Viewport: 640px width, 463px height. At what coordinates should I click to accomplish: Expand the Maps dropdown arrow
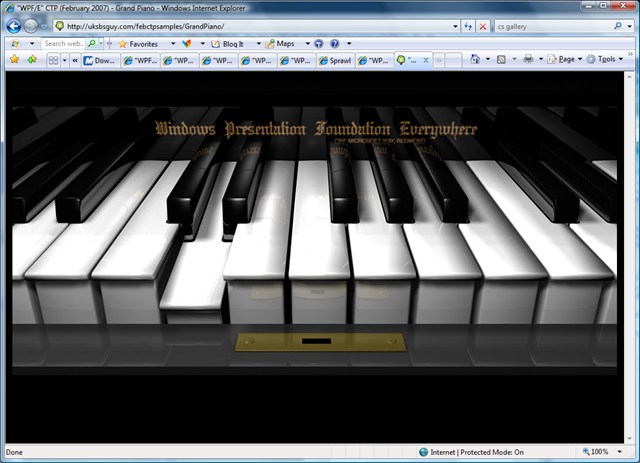pos(307,44)
